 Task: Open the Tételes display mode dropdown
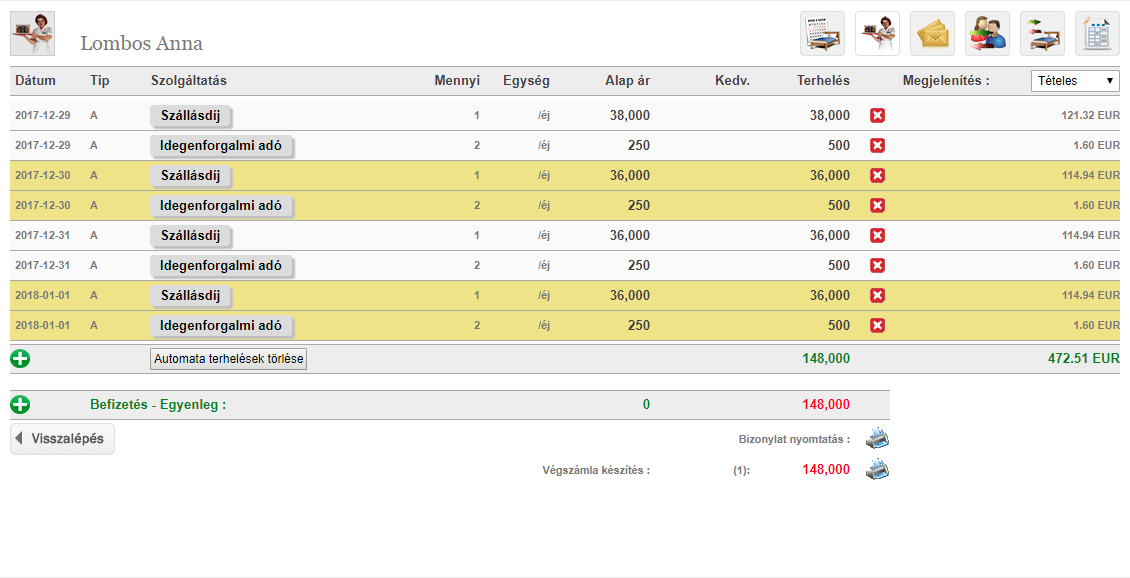click(x=1075, y=81)
